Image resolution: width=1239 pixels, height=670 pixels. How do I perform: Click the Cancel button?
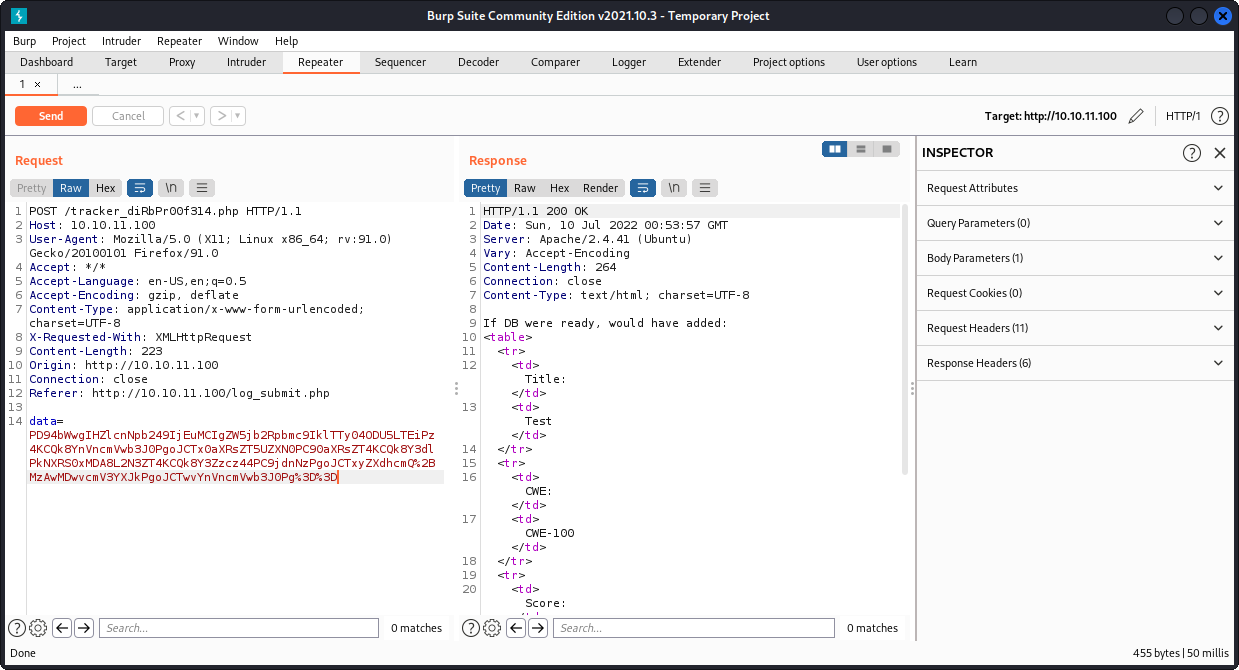[128, 116]
